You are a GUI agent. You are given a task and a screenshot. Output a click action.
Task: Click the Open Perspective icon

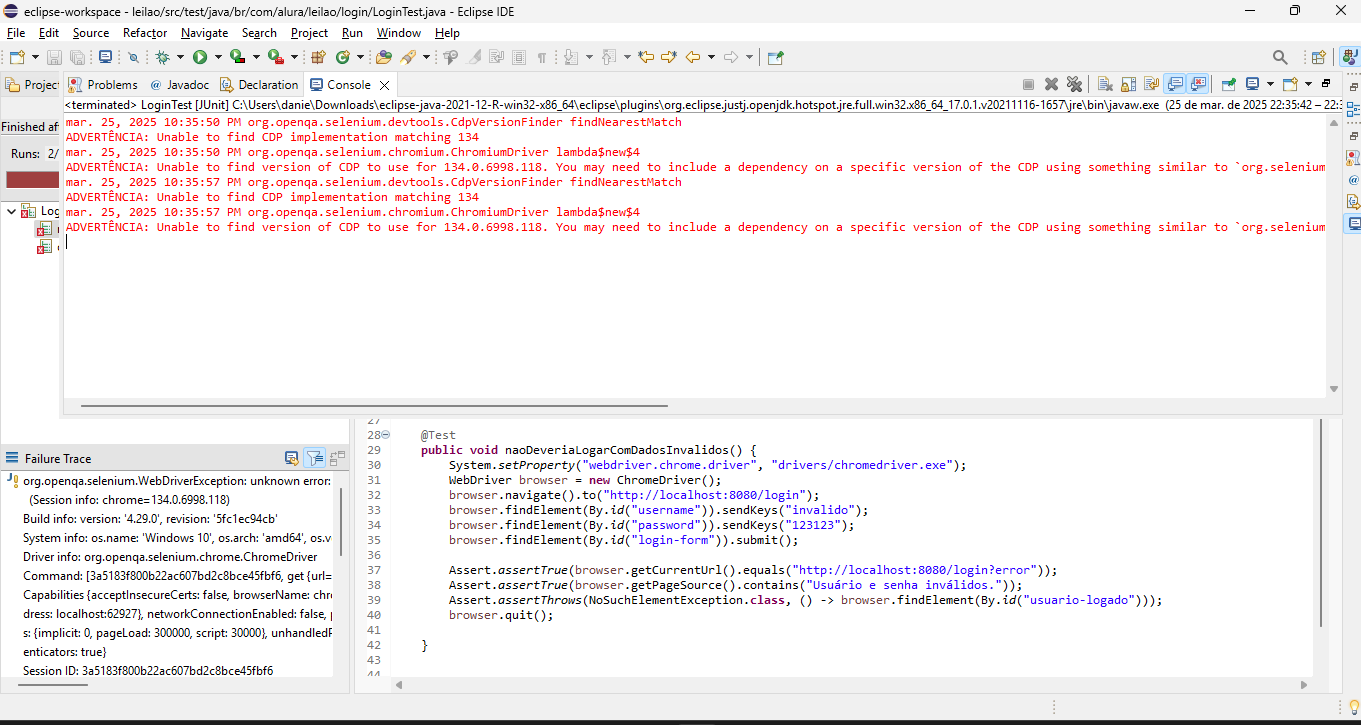click(x=1318, y=58)
